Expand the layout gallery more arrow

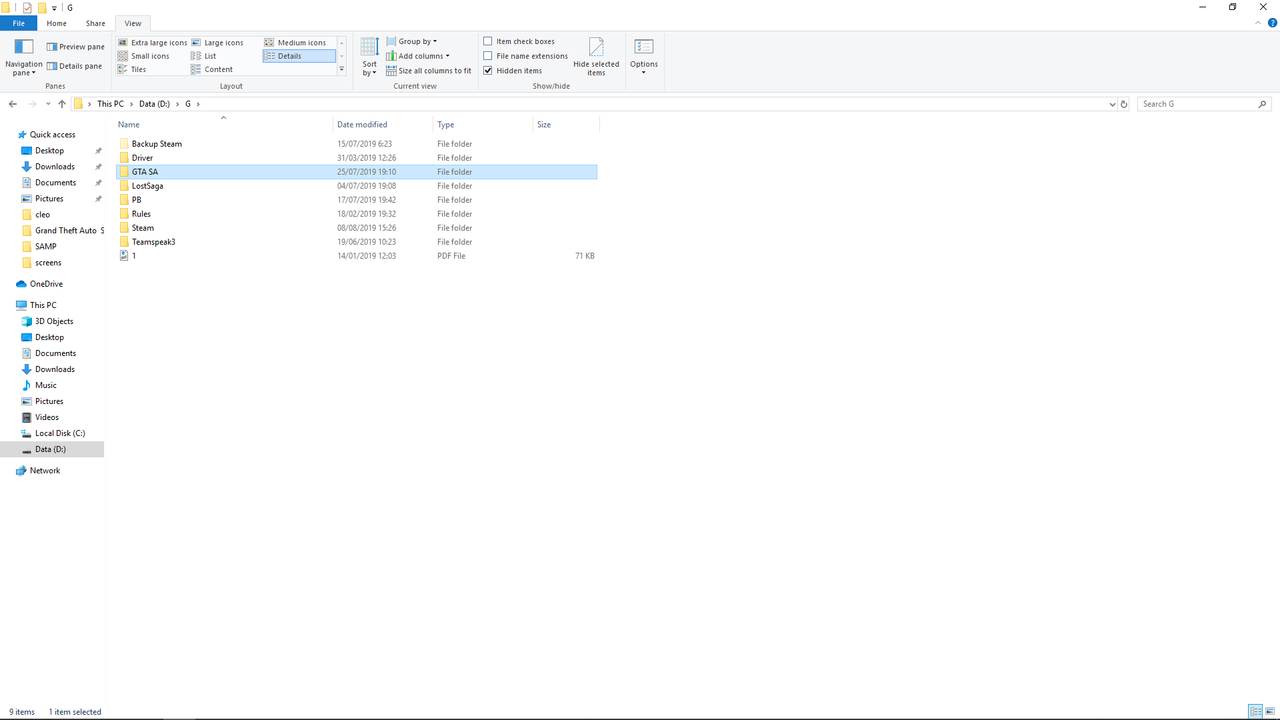[x=341, y=69]
